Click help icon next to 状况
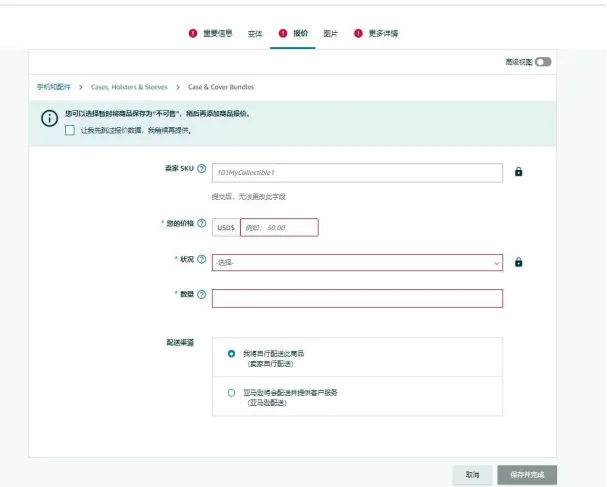This screenshot has height=487, width=607. (x=202, y=259)
